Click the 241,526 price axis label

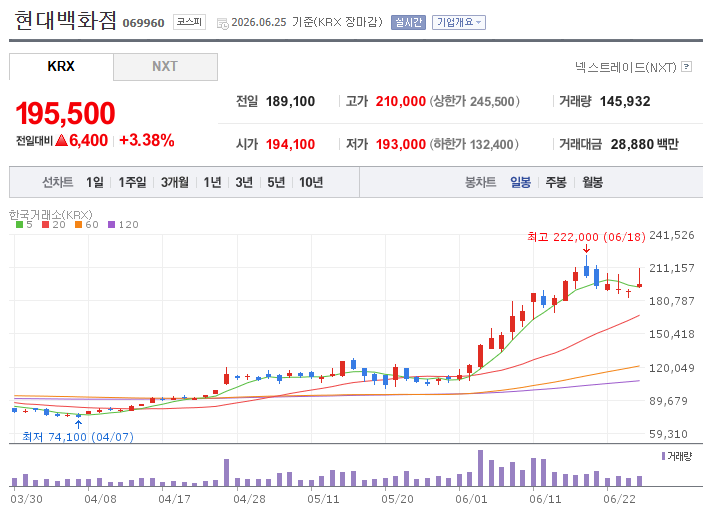point(672,235)
